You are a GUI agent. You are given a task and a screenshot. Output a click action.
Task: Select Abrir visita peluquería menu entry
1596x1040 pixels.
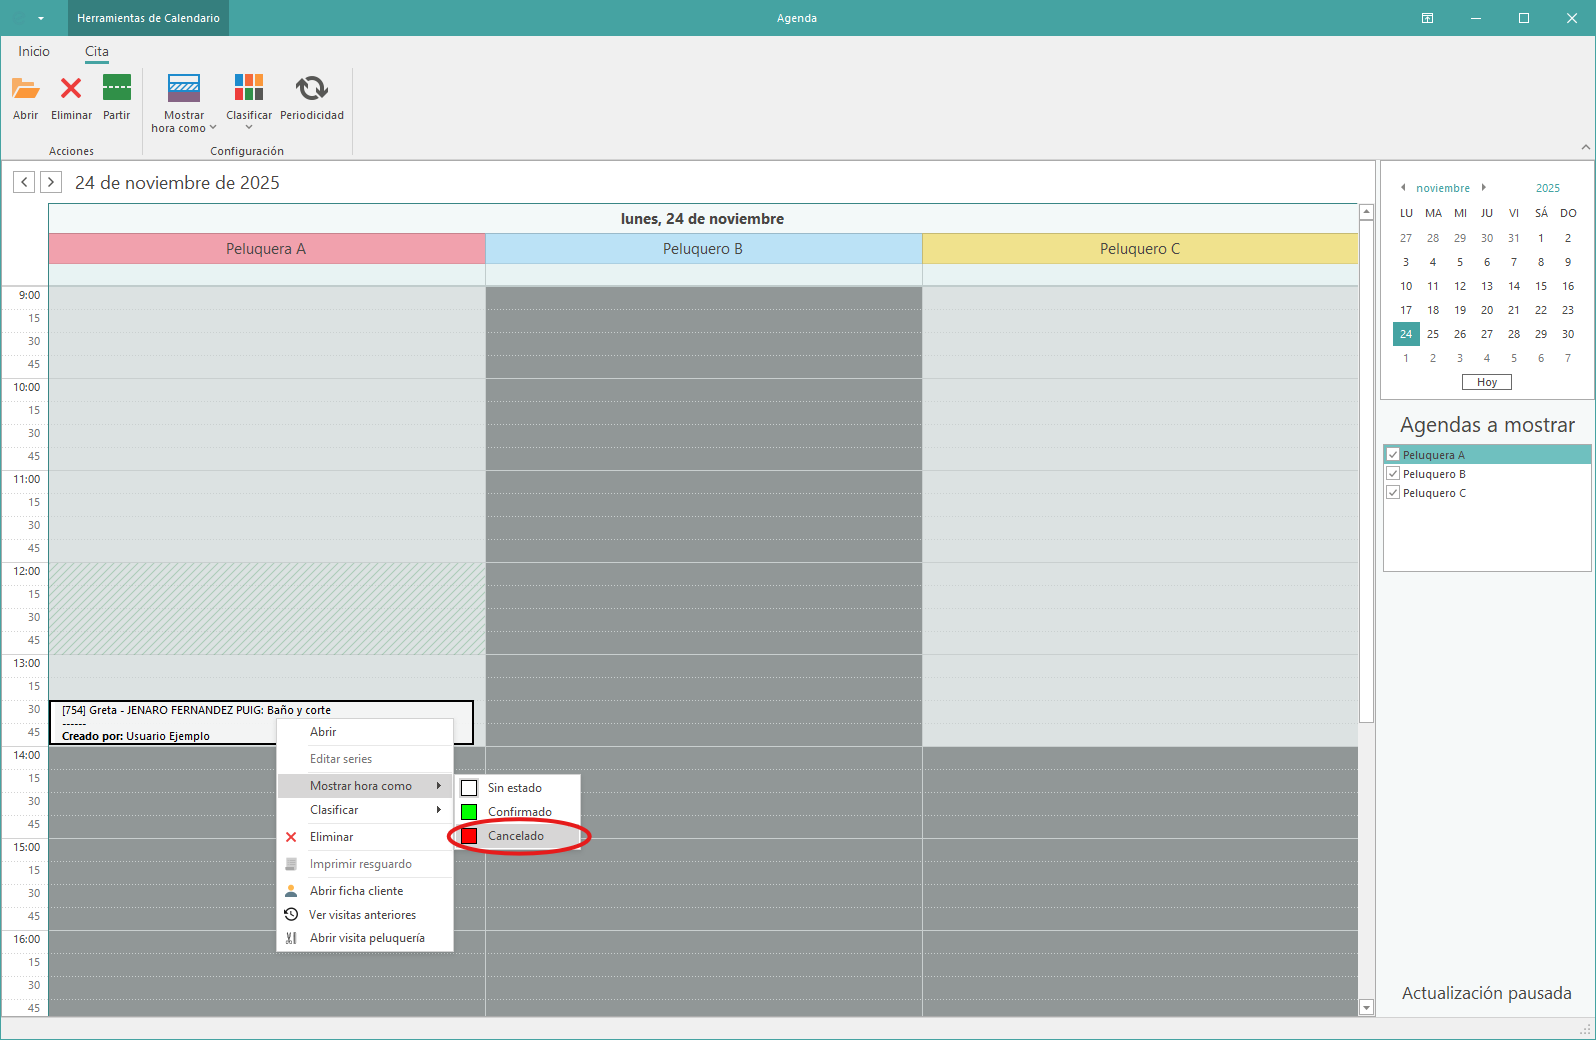[366, 938]
